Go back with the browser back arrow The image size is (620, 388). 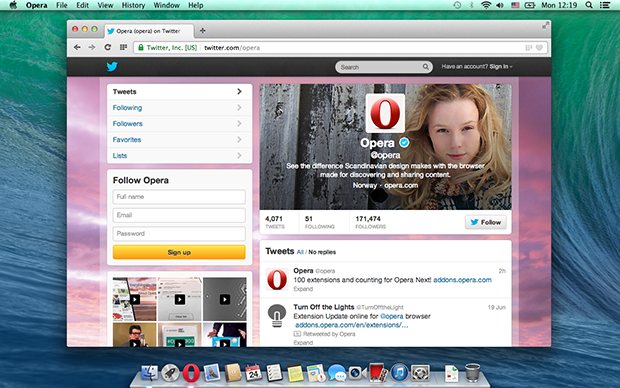[x=77, y=47]
